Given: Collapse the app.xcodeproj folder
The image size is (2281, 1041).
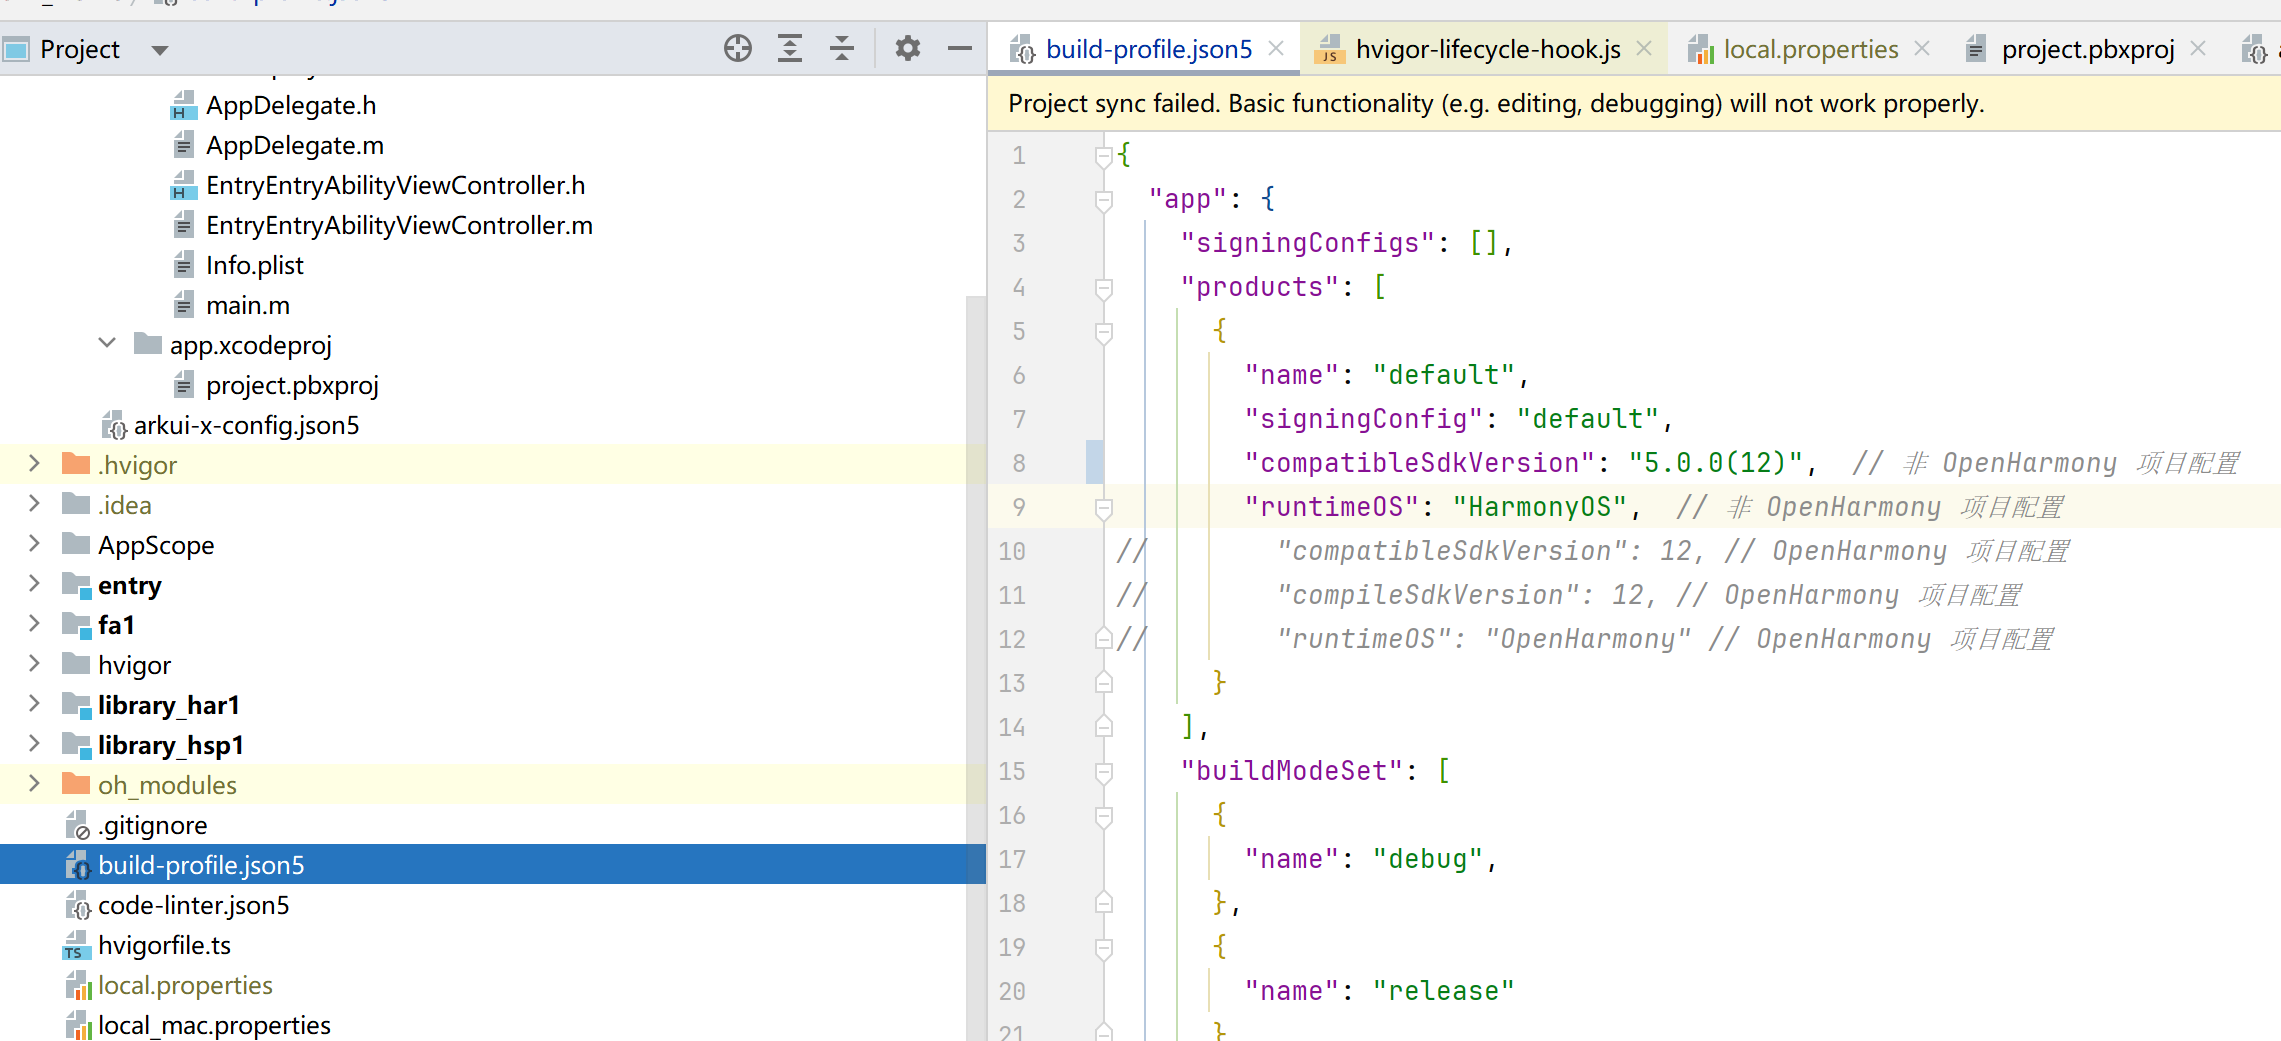Looking at the screenshot, I should click(107, 343).
